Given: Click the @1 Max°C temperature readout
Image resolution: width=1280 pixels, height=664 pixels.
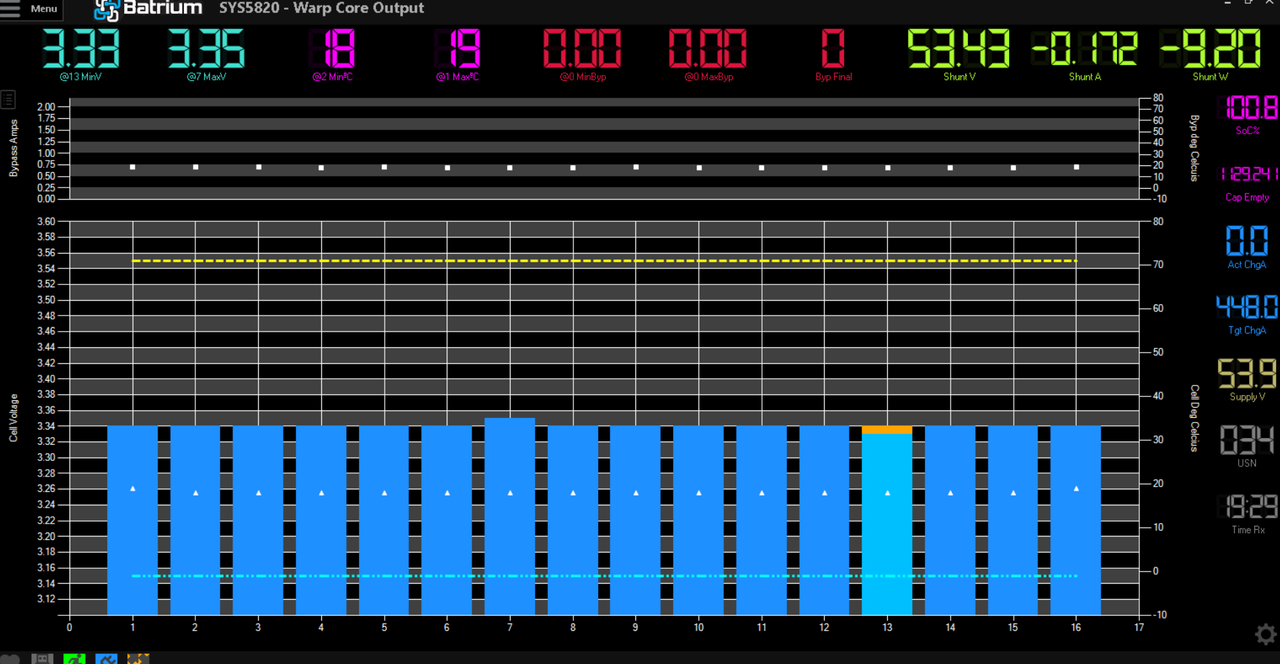Looking at the screenshot, I should [456, 54].
